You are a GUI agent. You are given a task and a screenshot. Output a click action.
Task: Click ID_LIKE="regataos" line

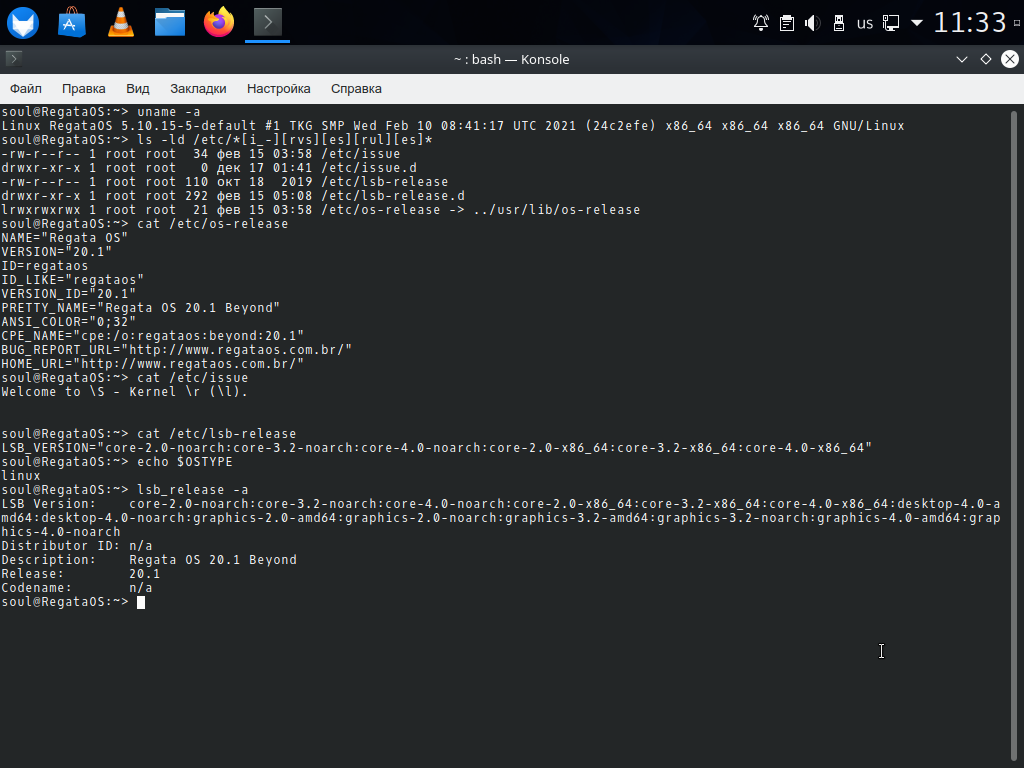[72, 280]
